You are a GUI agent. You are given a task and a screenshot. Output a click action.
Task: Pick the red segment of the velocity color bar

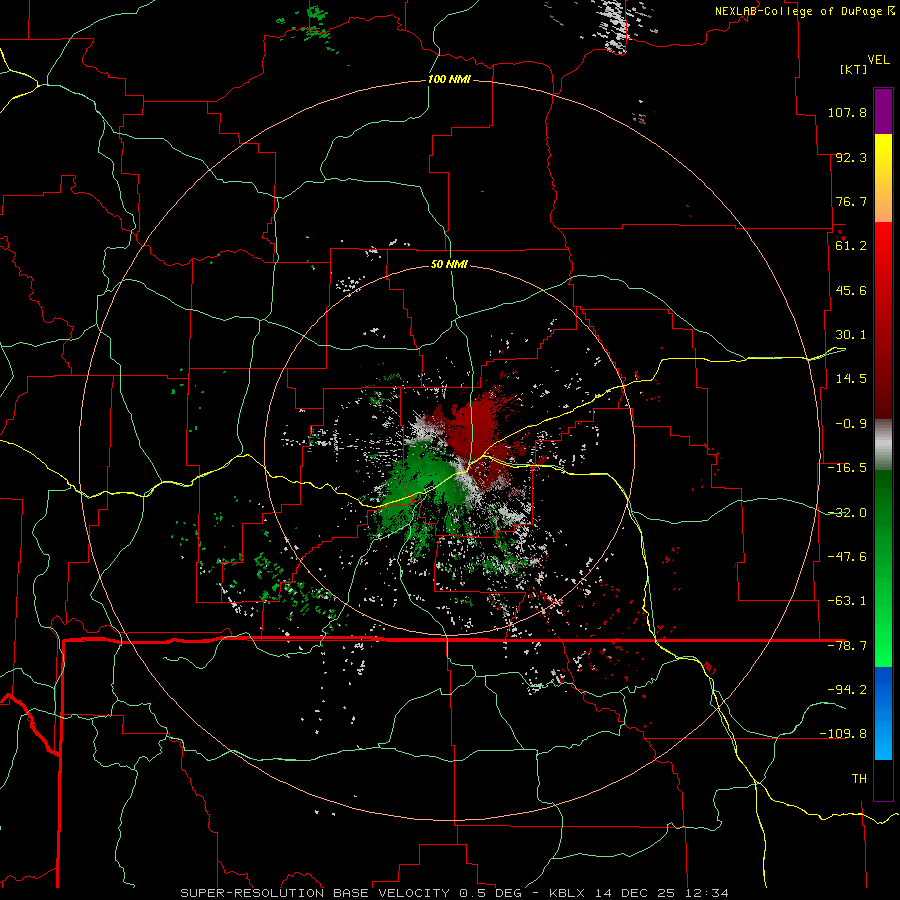coord(883,320)
